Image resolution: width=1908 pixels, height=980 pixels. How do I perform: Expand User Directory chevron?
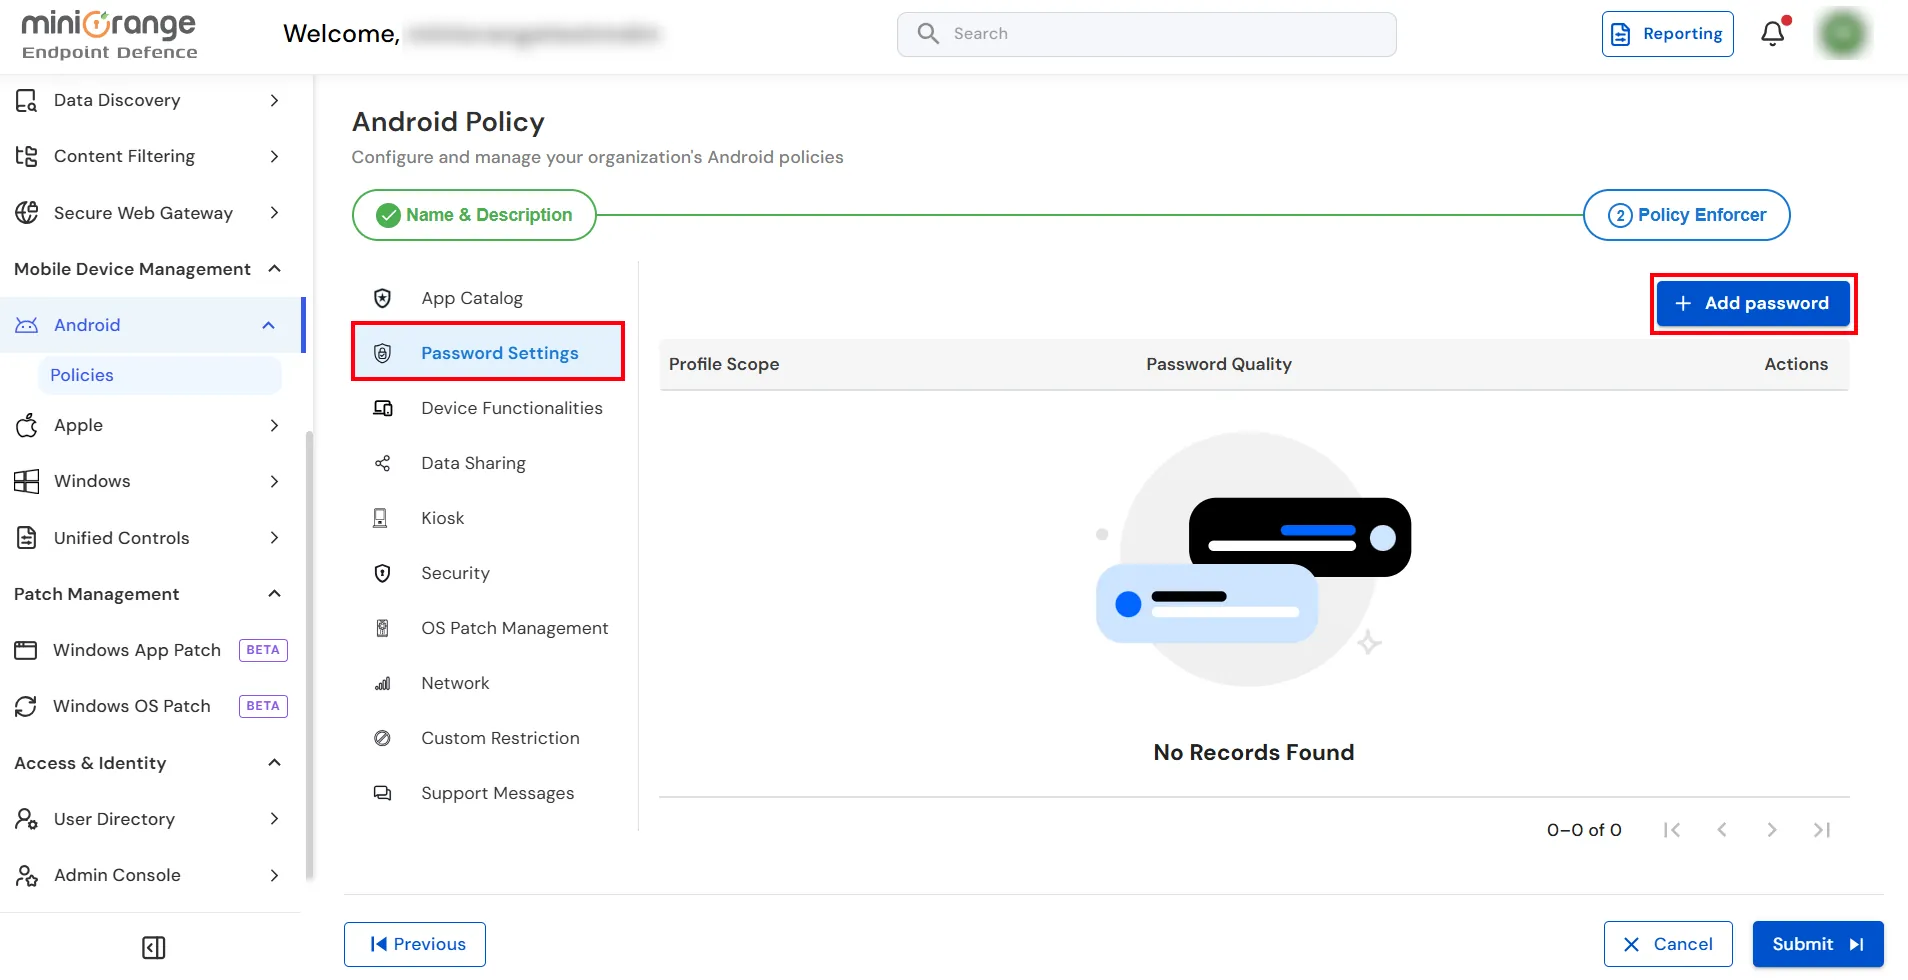pos(275,818)
